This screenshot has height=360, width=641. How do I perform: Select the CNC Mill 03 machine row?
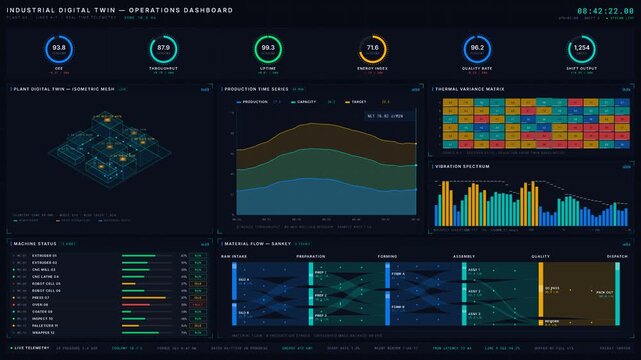click(x=109, y=270)
